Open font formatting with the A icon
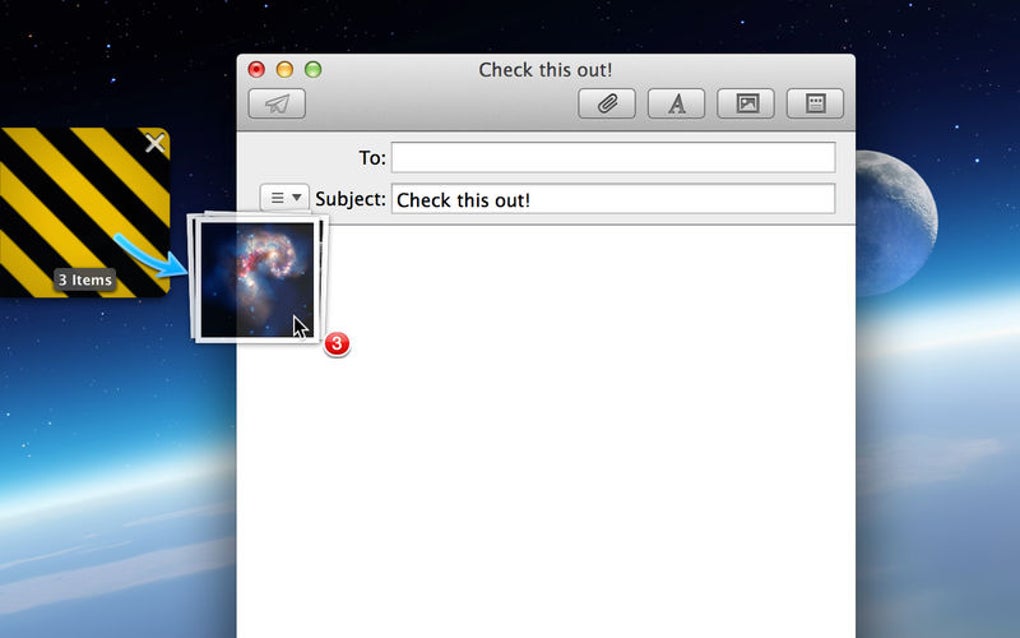The image size is (1020, 638). click(x=676, y=103)
